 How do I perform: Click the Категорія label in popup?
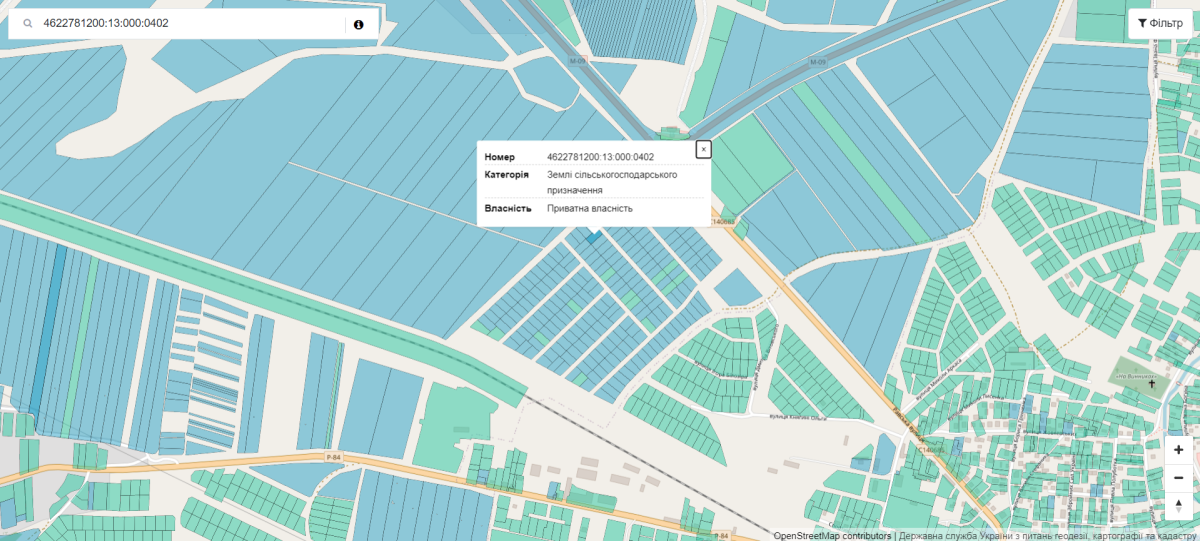click(507, 175)
